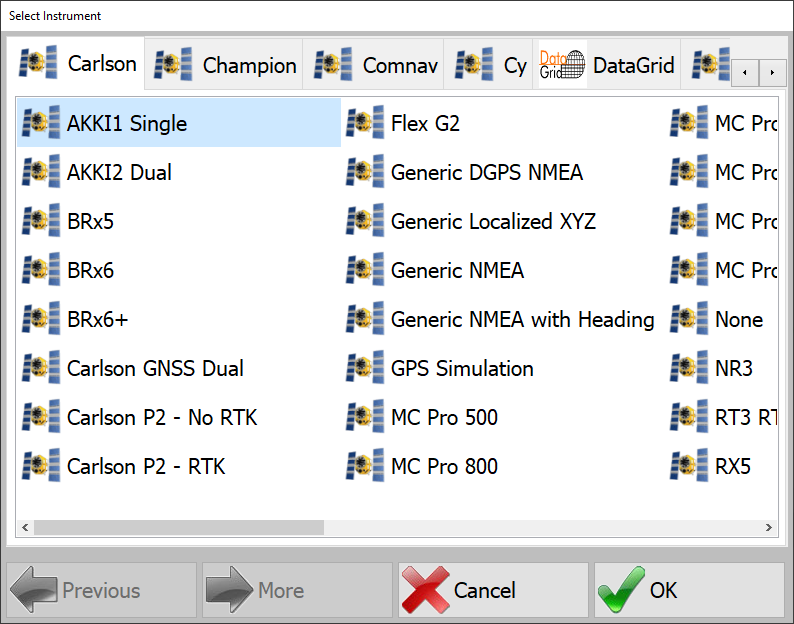Image resolution: width=794 pixels, height=624 pixels.
Task: Select the Carlson P2 - No RTK icon
Action: [x=41, y=416]
